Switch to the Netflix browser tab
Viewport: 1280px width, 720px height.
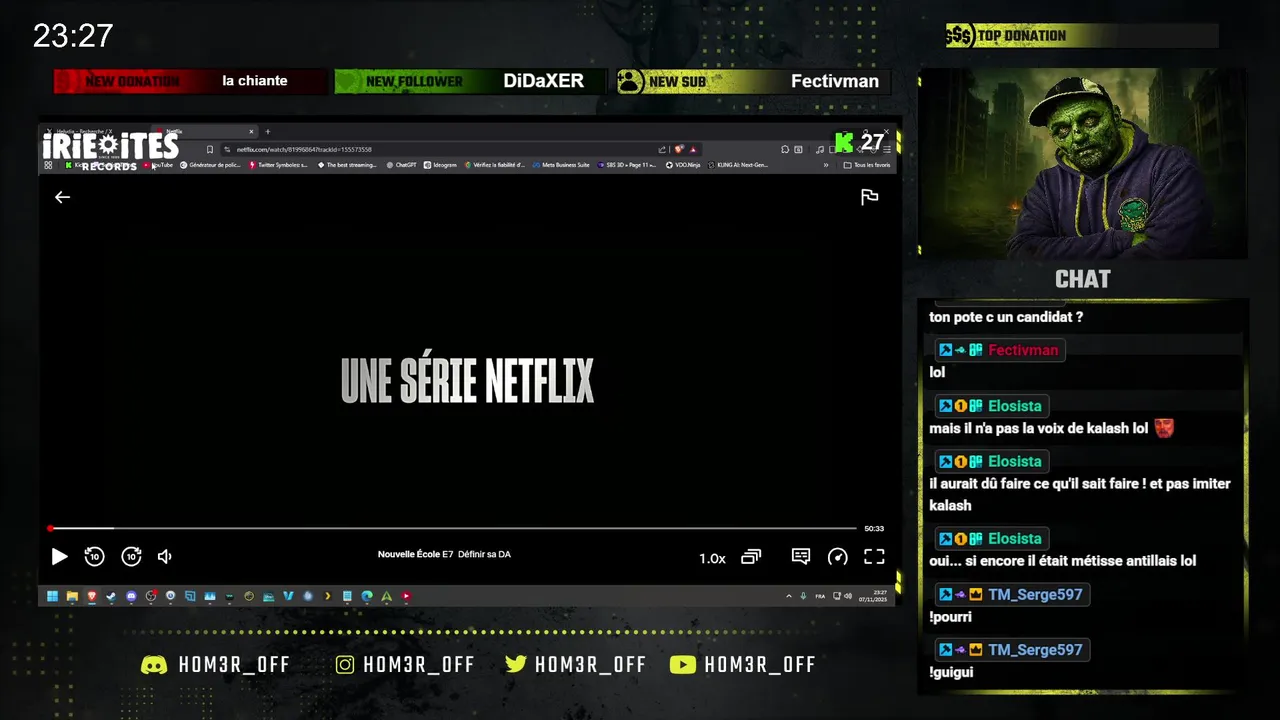[x=207, y=131]
